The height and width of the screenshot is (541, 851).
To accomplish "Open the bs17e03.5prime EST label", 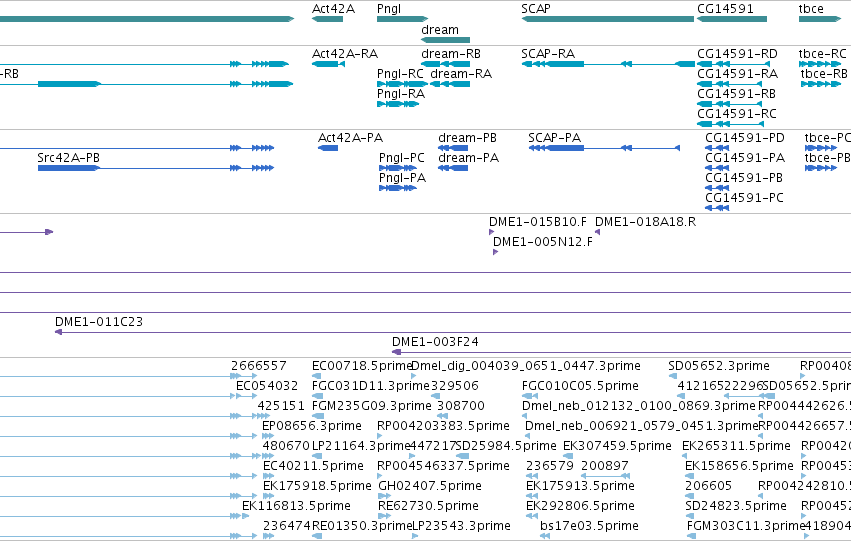I will click(x=589, y=527).
